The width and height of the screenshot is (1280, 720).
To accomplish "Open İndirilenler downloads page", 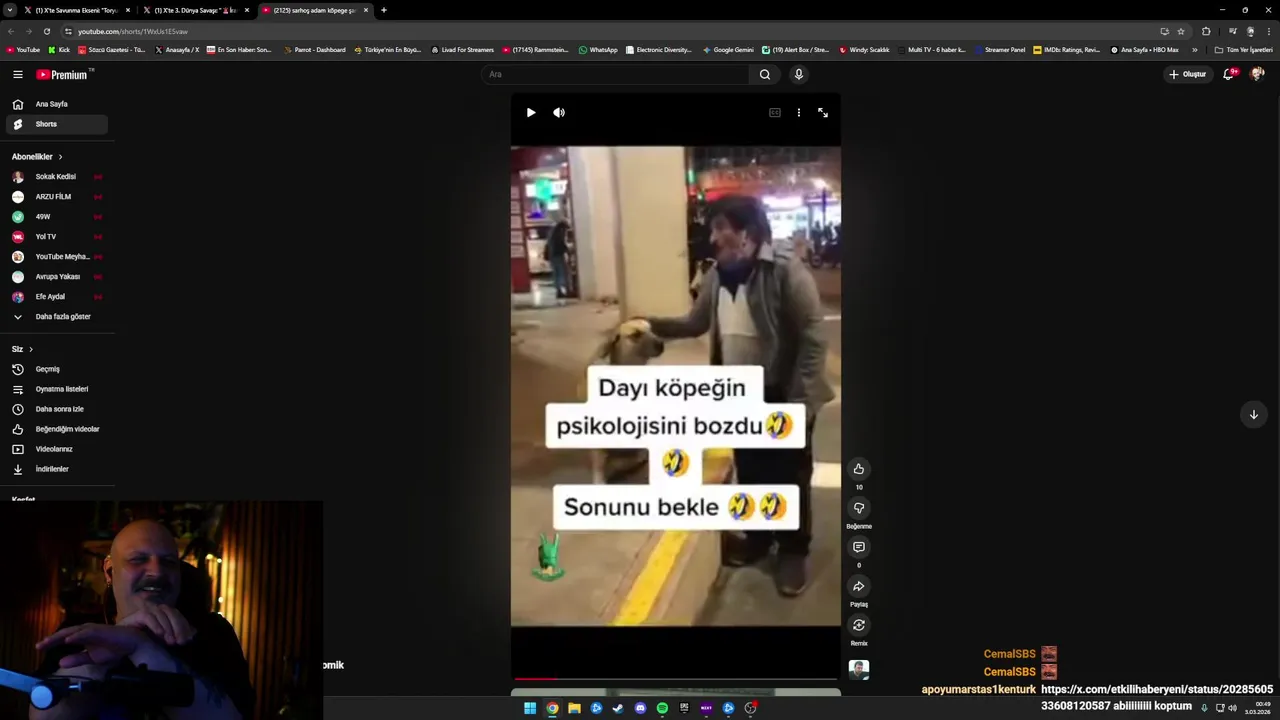I will pyautogui.click(x=57, y=469).
